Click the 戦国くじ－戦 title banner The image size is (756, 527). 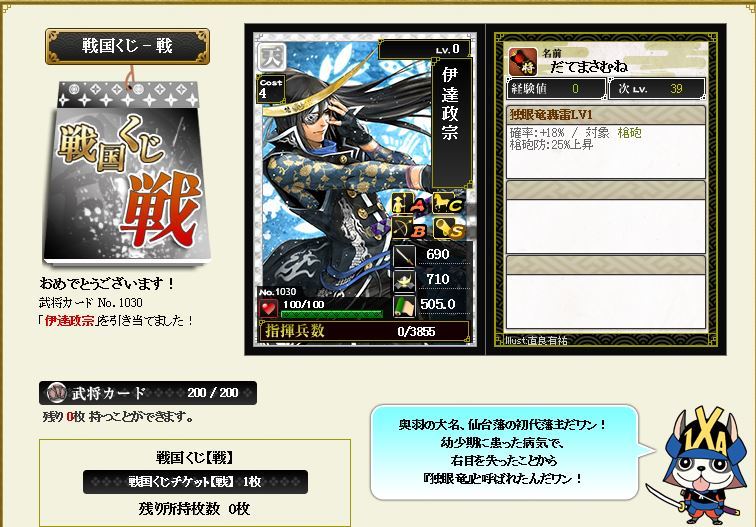click(127, 46)
